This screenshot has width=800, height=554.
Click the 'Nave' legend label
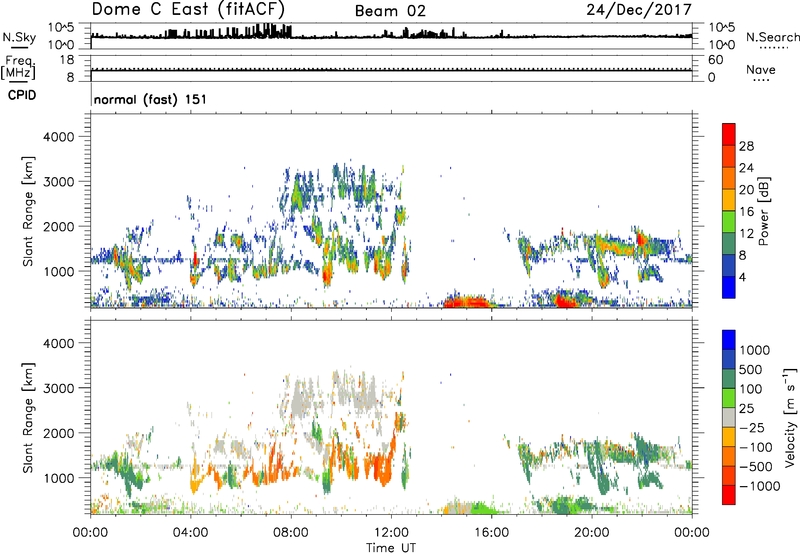click(761, 69)
